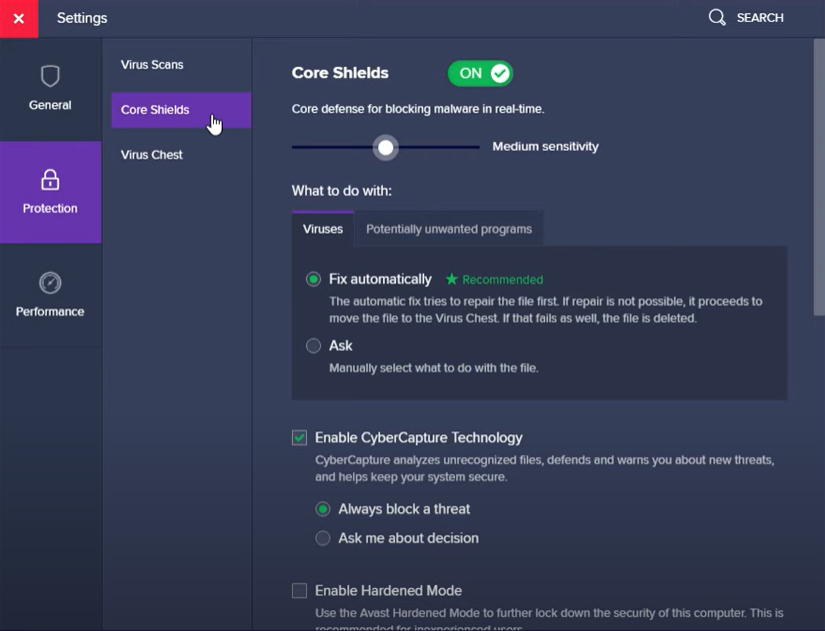Select the Viruses tab
The height and width of the screenshot is (631, 825).
point(323,229)
